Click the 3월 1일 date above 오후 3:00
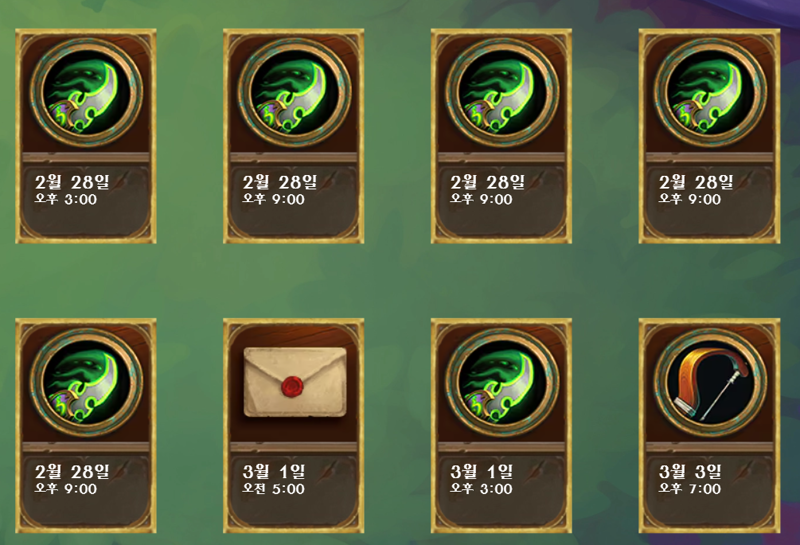 482,472
